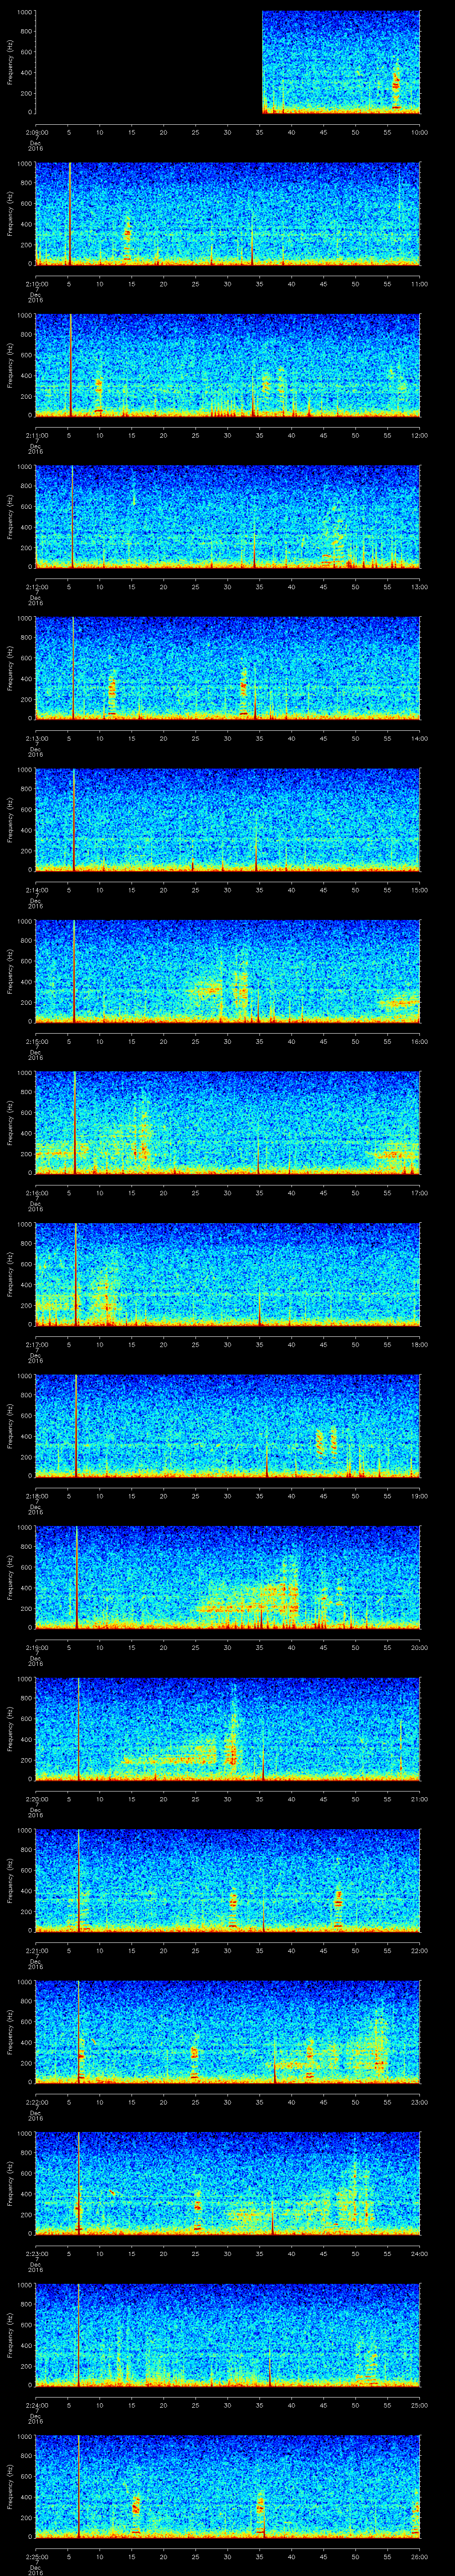Click the 20:00 end time label

[x=419, y=1647]
